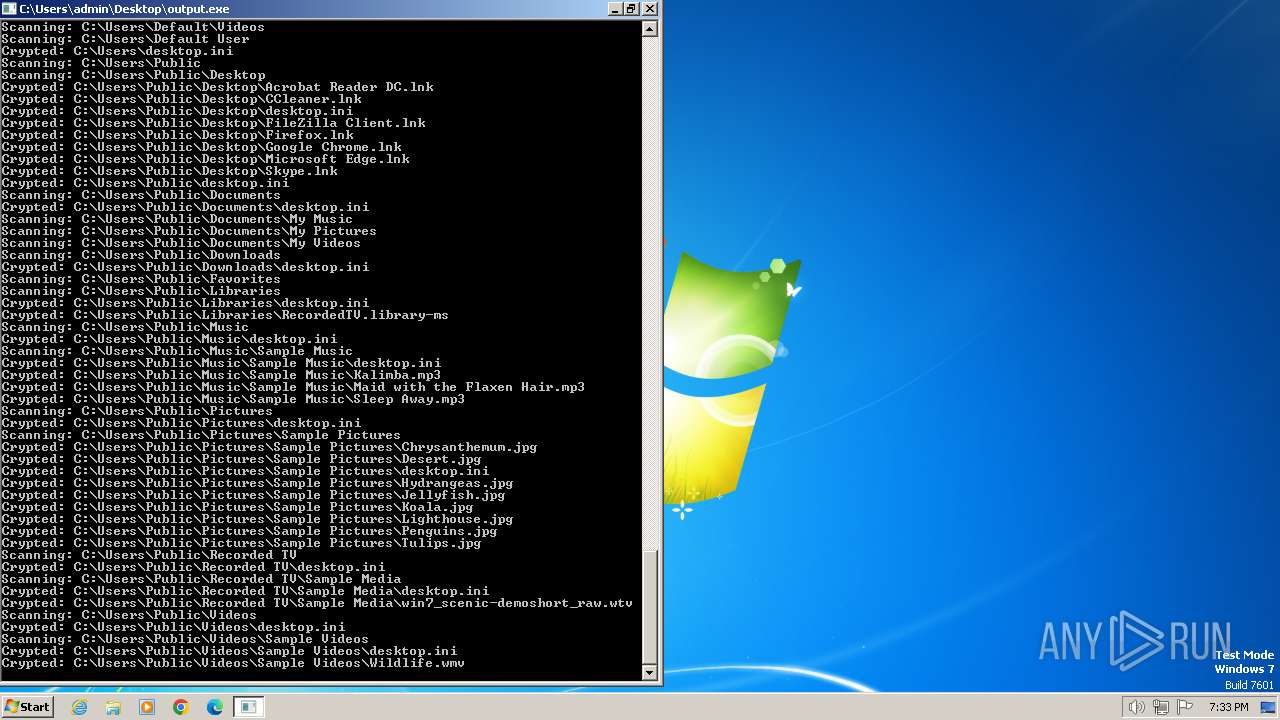Click the console scrollbar up arrow
The width and height of the screenshot is (1280, 720).
(650, 29)
